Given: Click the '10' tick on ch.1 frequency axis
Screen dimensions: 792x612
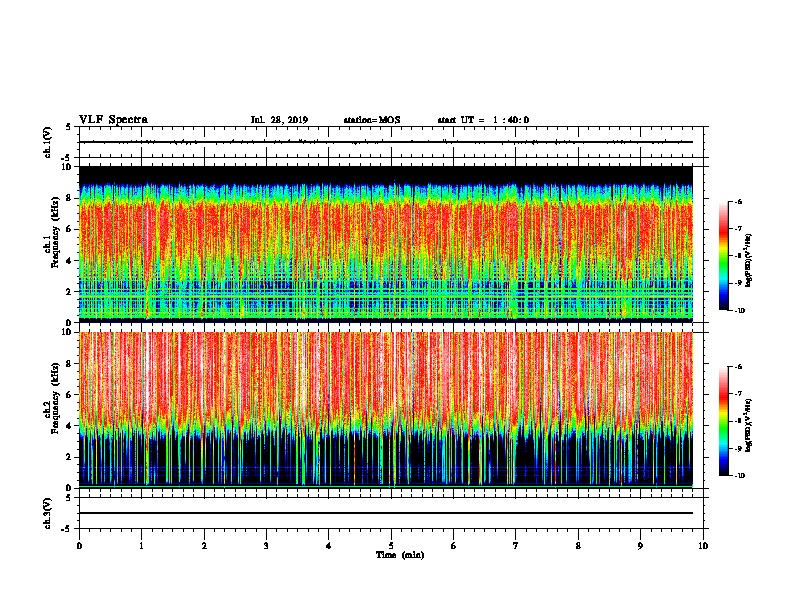Looking at the screenshot, I should pyautogui.click(x=67, y=167).
